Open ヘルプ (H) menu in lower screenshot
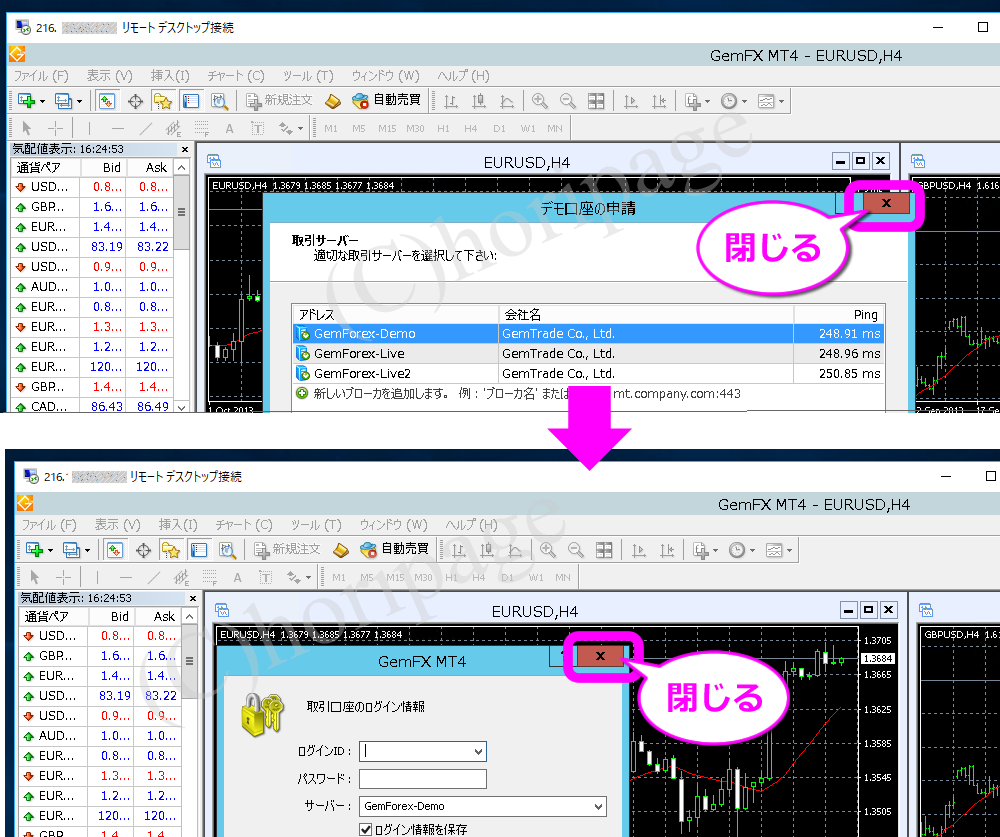Viewport: 1000px width, 837px height. pyautogui.click(x=471, y=524)
